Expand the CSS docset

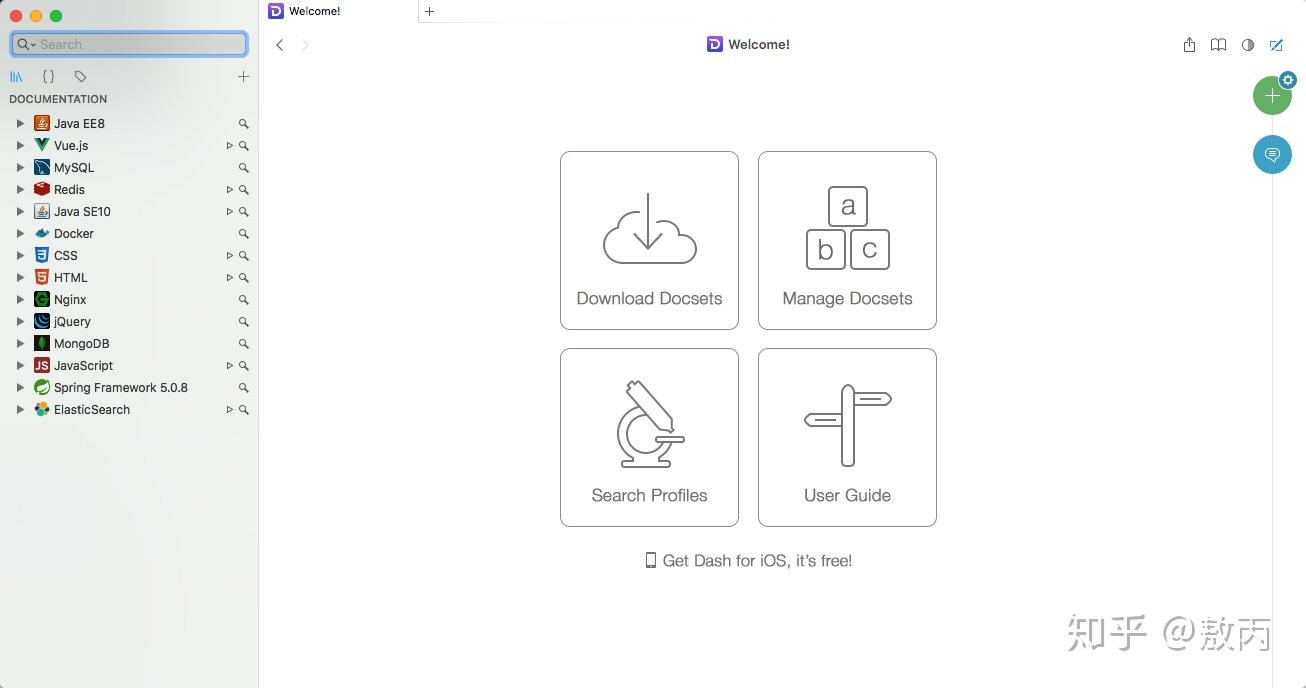[20, 256]
